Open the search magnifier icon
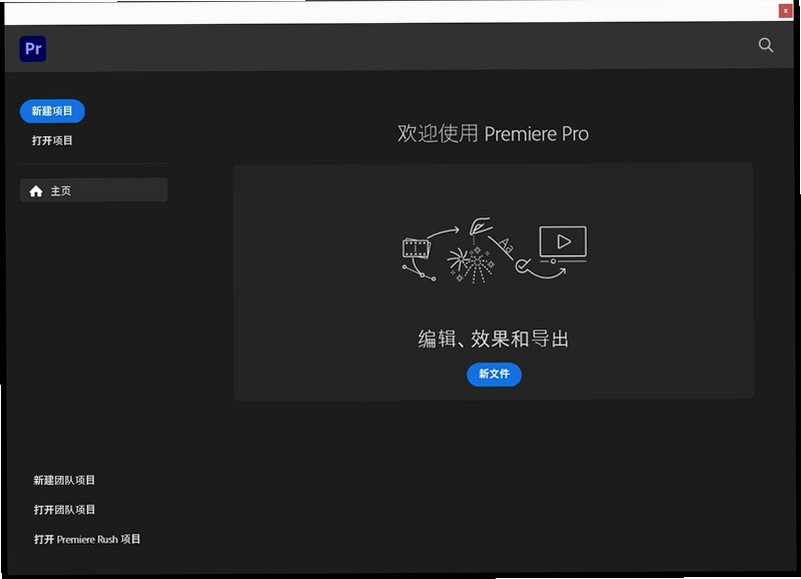This screenshot has height=579, width=801. point(765,45)
